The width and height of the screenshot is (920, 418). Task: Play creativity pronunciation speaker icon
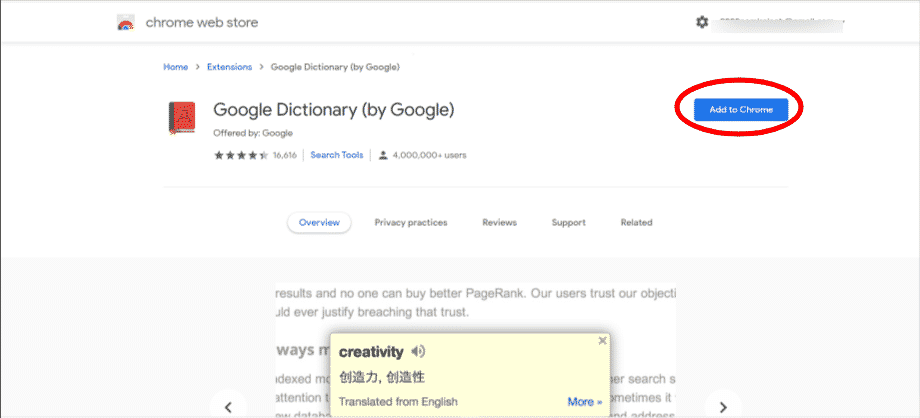418,352
